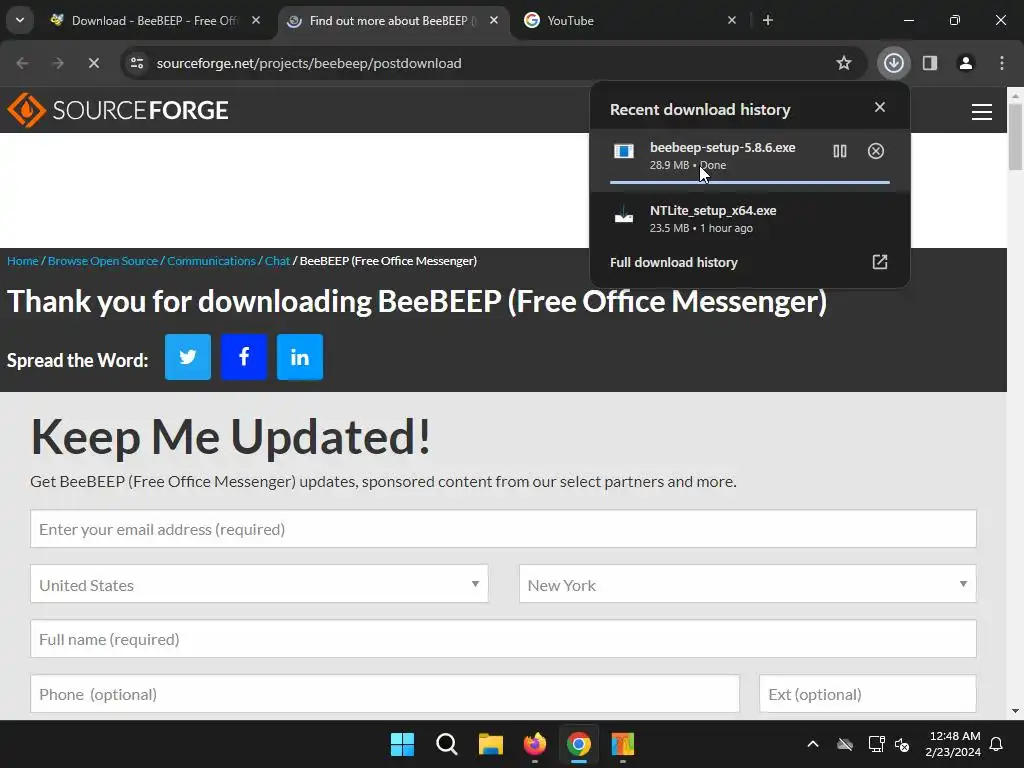Click the email address input field
This screenshot has height=768, width=1024.
click(x=504, y=529)
